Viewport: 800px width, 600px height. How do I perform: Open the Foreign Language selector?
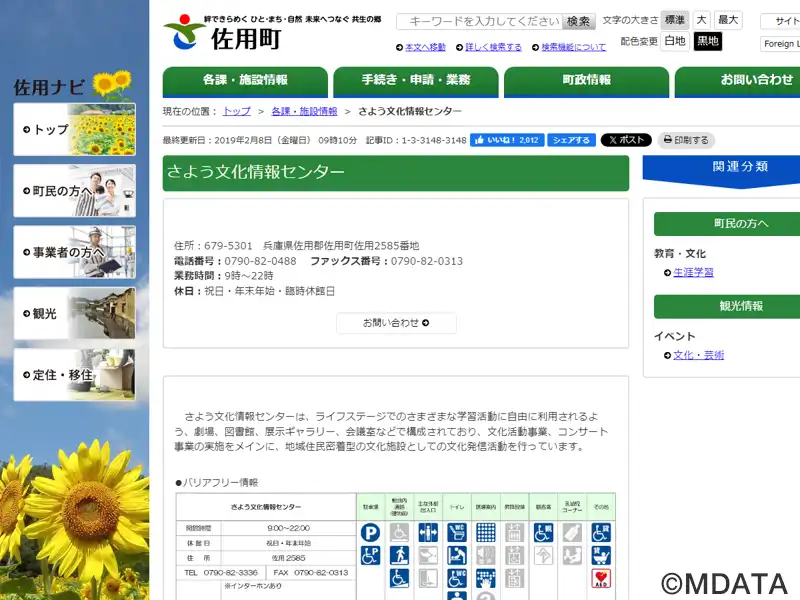(x=779, y=44)
